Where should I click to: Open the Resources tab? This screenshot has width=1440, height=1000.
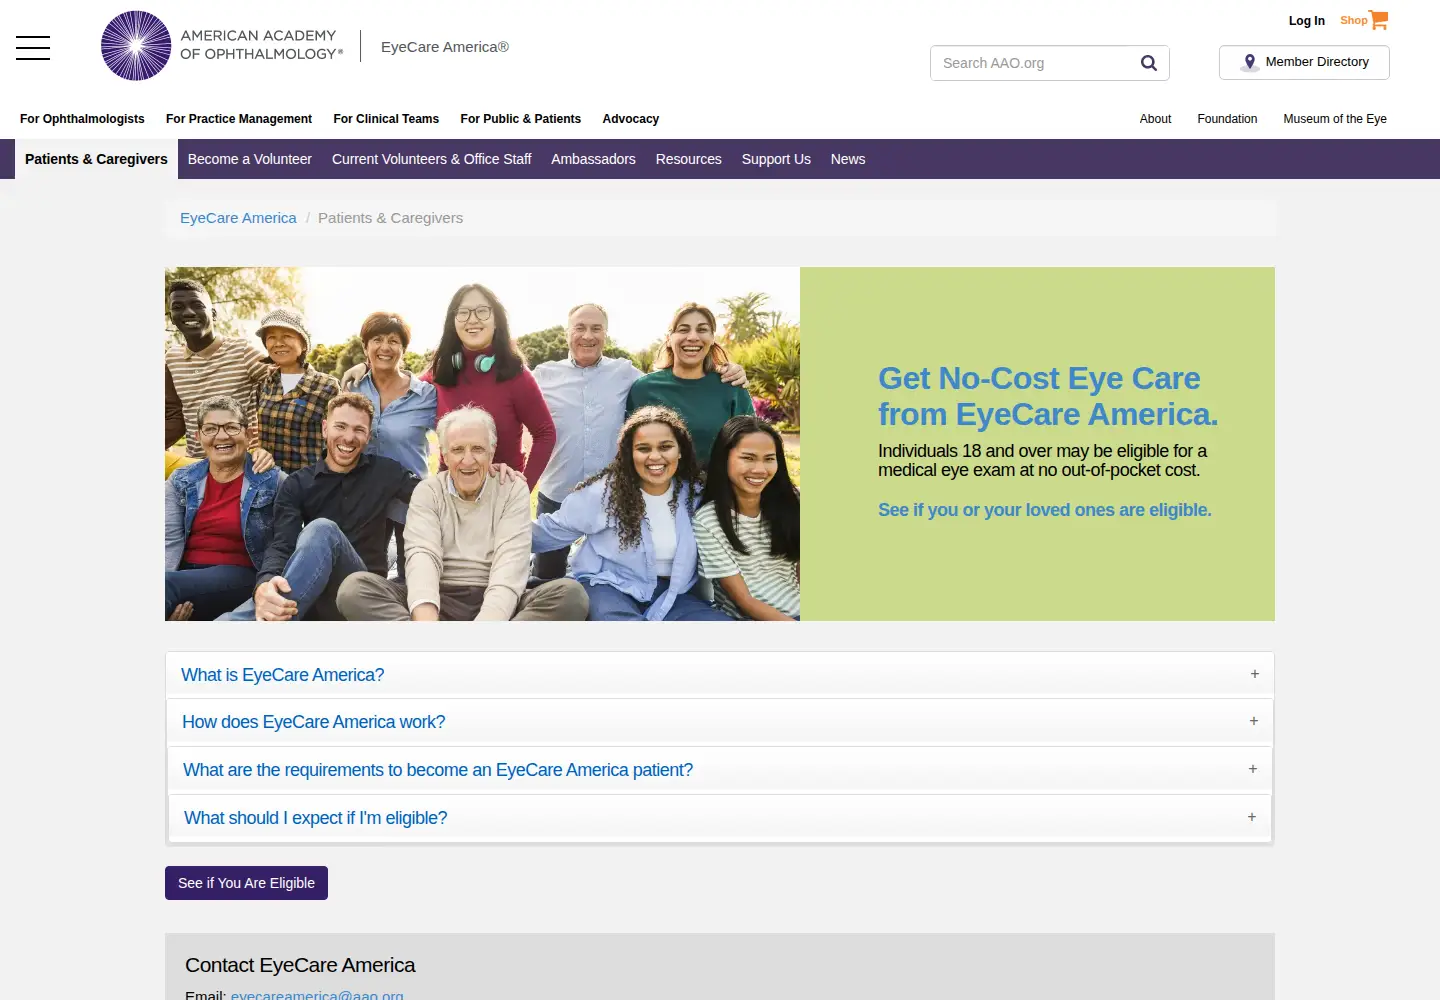tap(688, 159)
